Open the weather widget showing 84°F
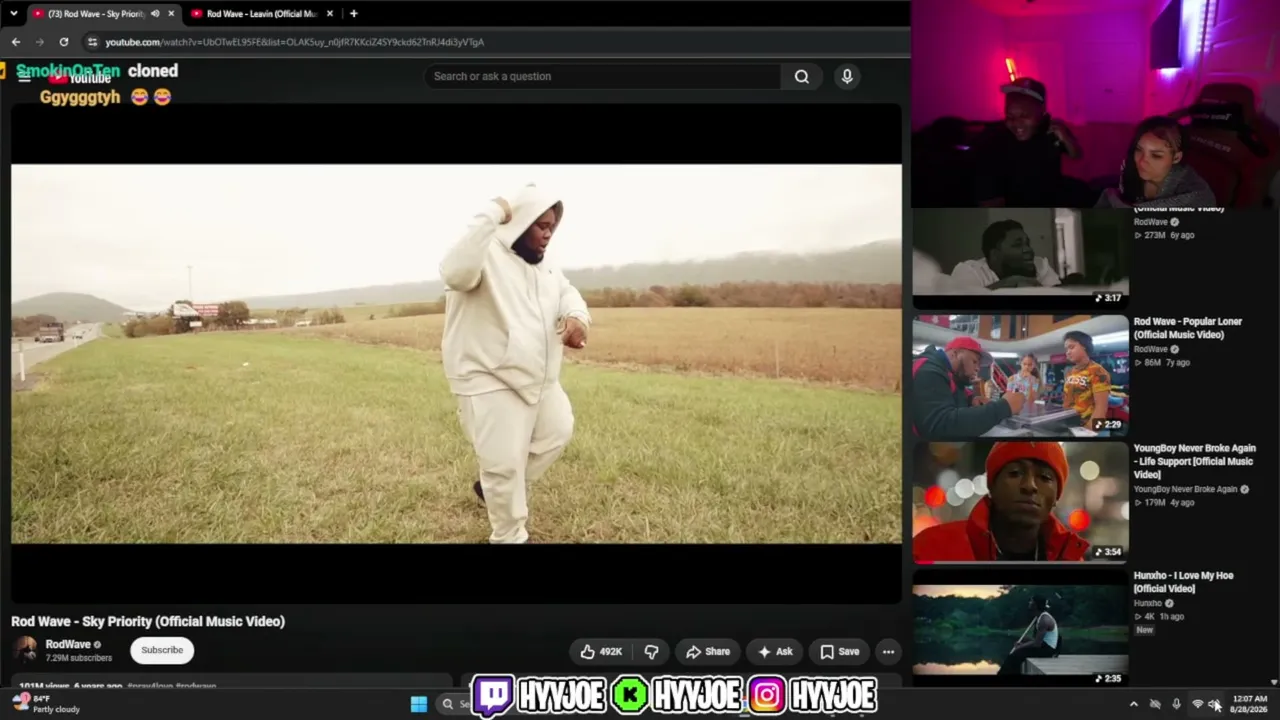The height and width of the screenshot is (720, 1280). (x=45, y=704)
